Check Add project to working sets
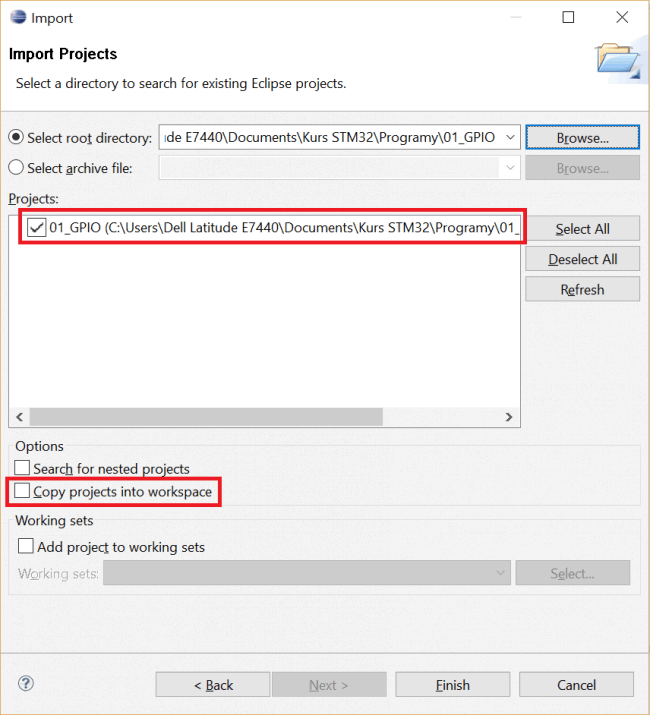Screen dimensions: 650x715 click(26, 546)
